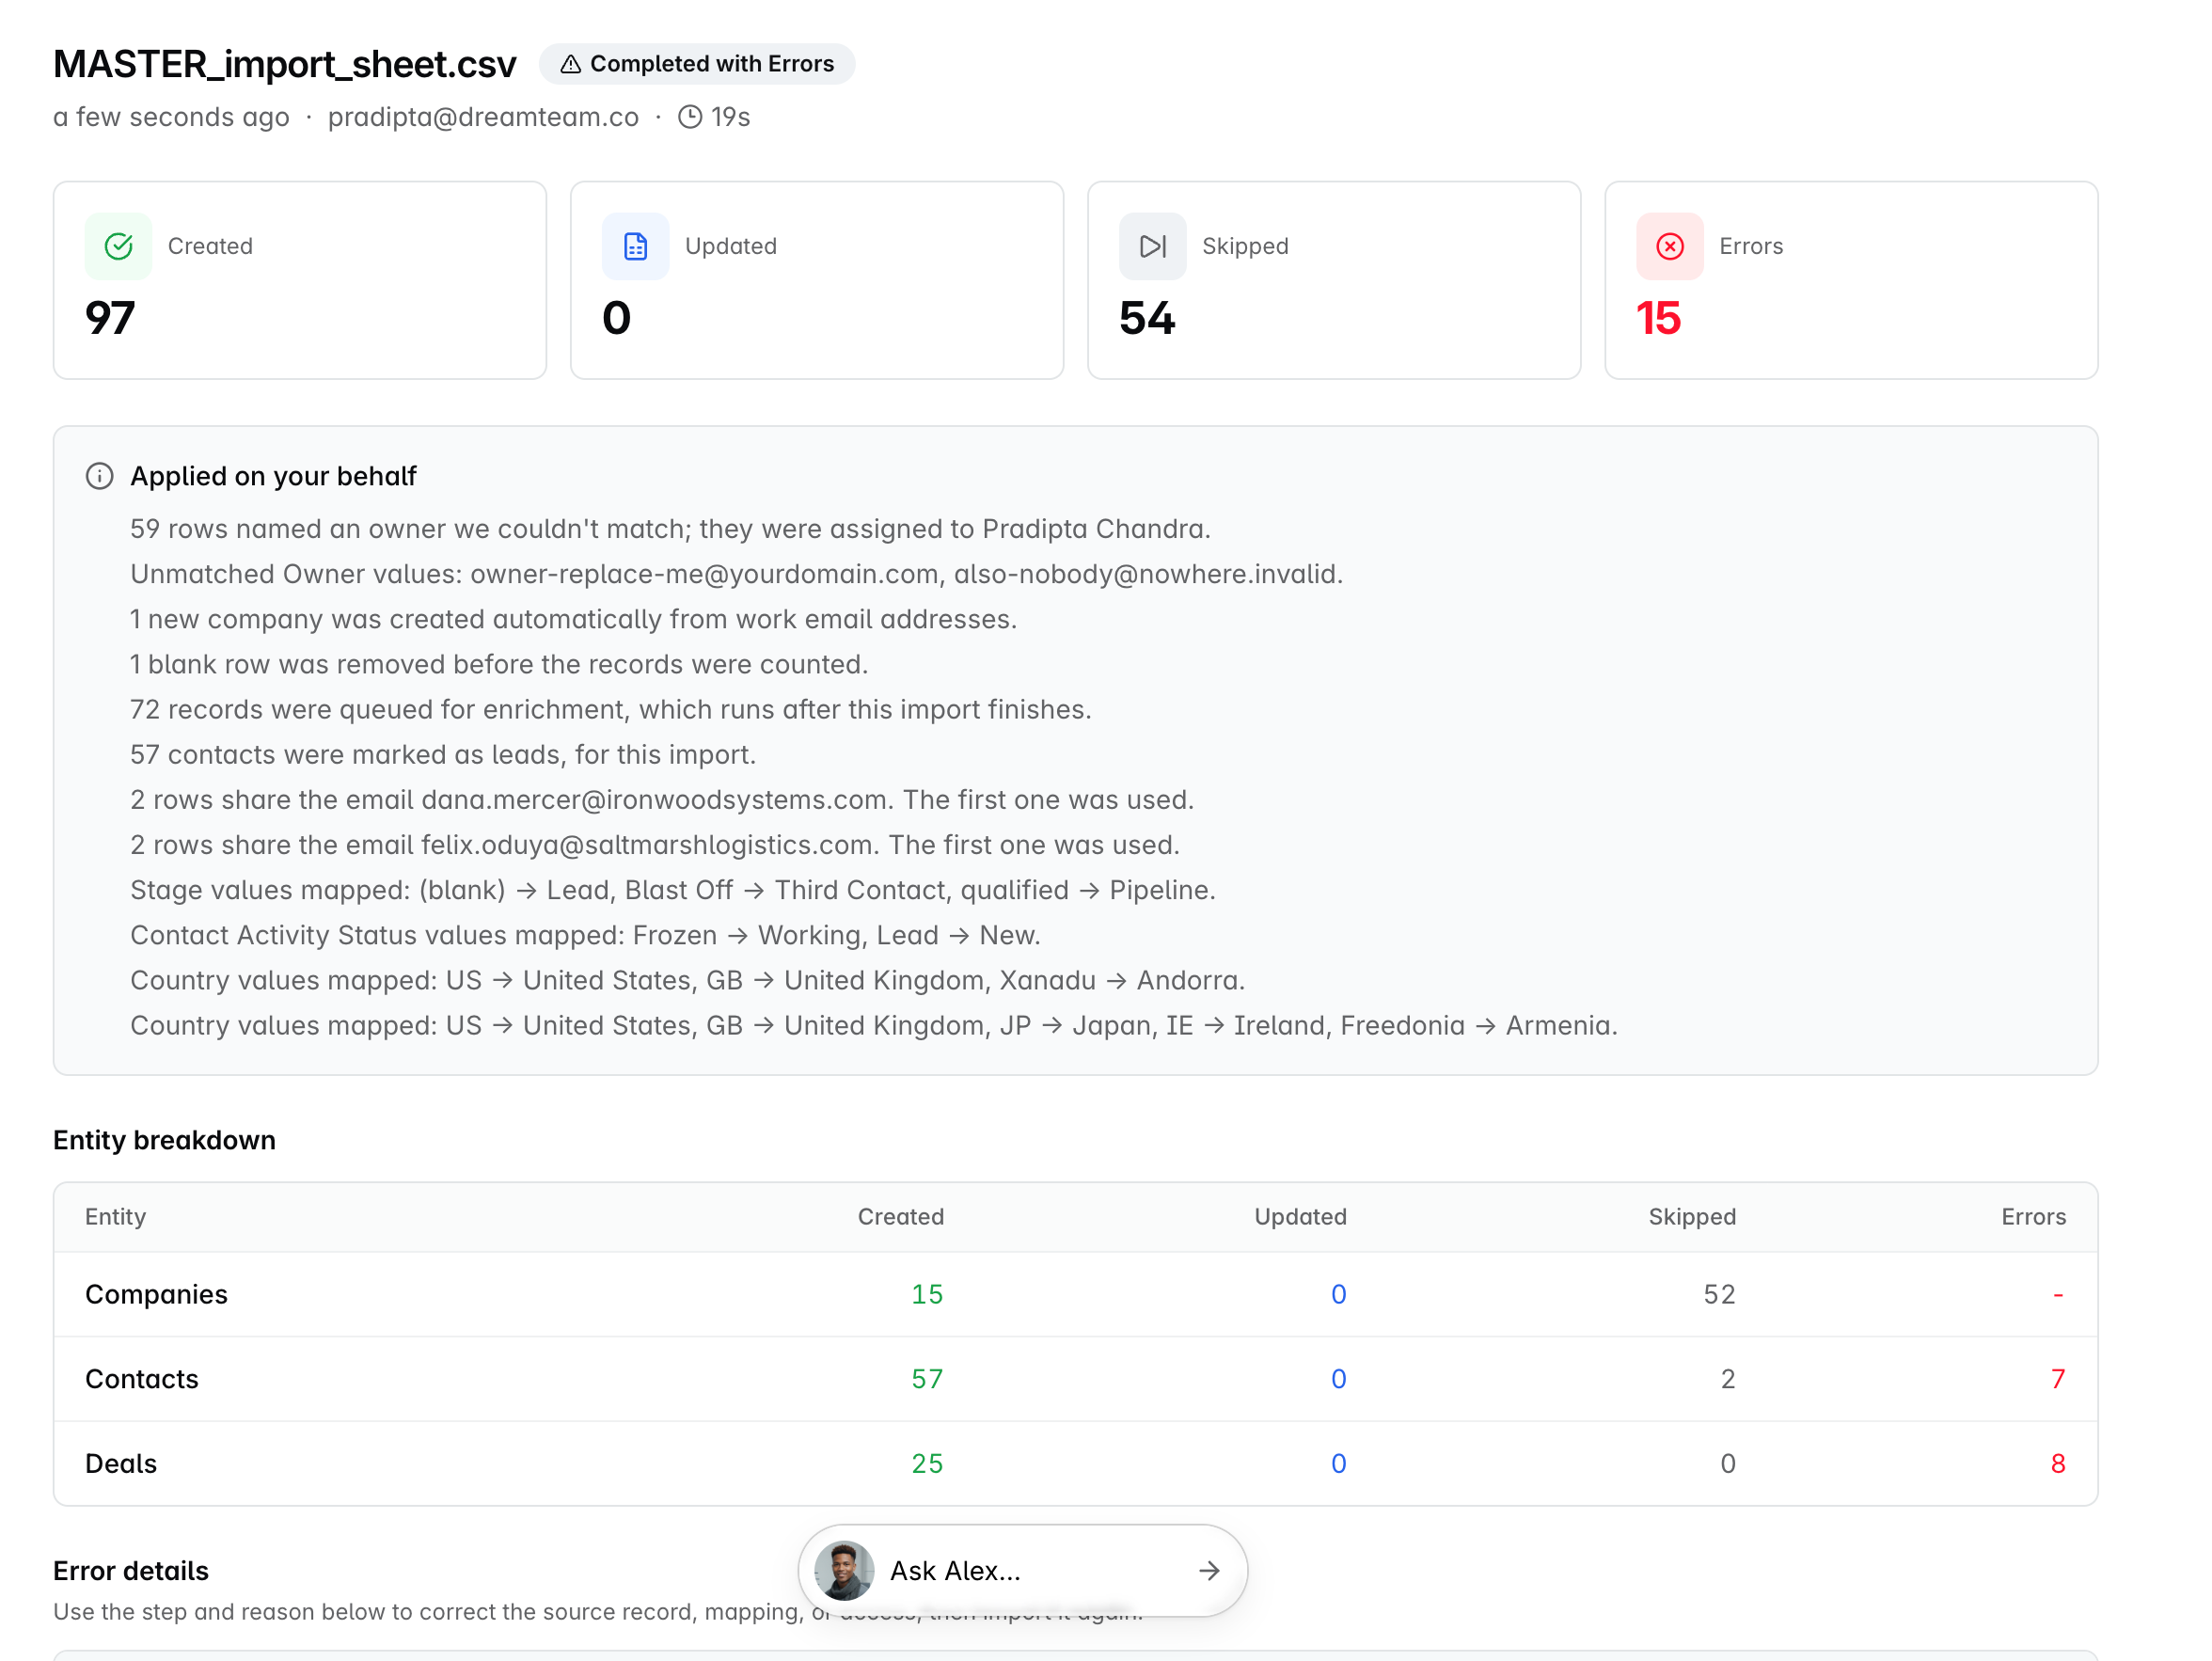Select the Contacts row in the Entity breakdown
This screenshot has height=1661, width=2212.
coord(1075,1379)
